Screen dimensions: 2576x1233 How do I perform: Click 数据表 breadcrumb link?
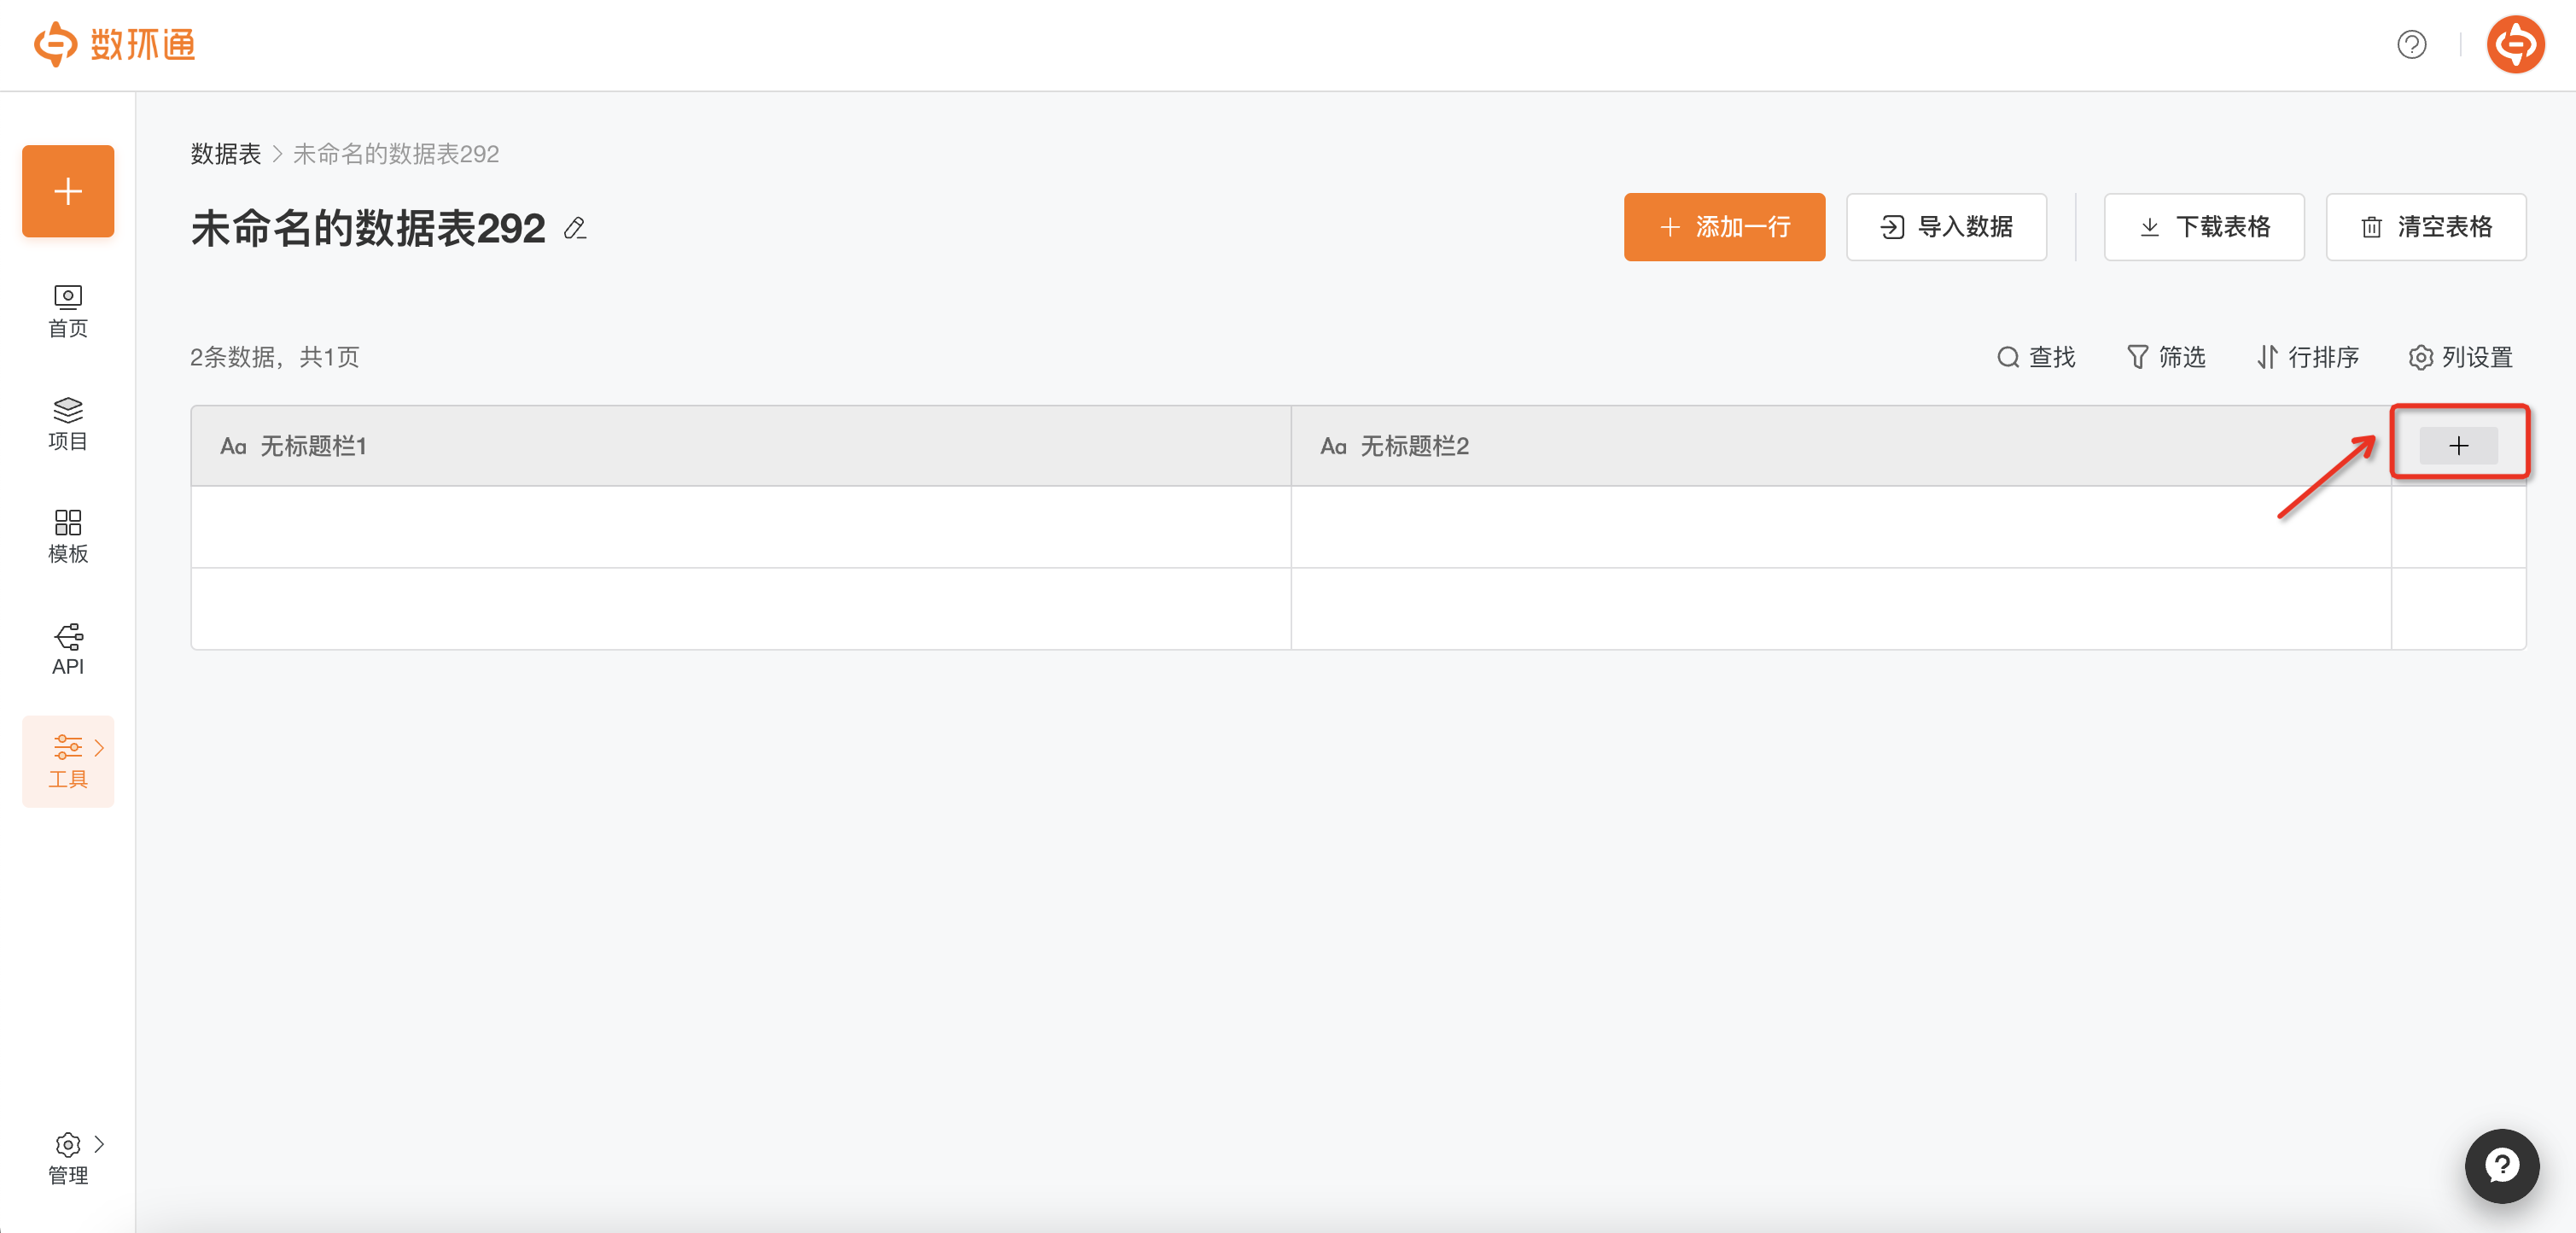(x=225, y=154)
